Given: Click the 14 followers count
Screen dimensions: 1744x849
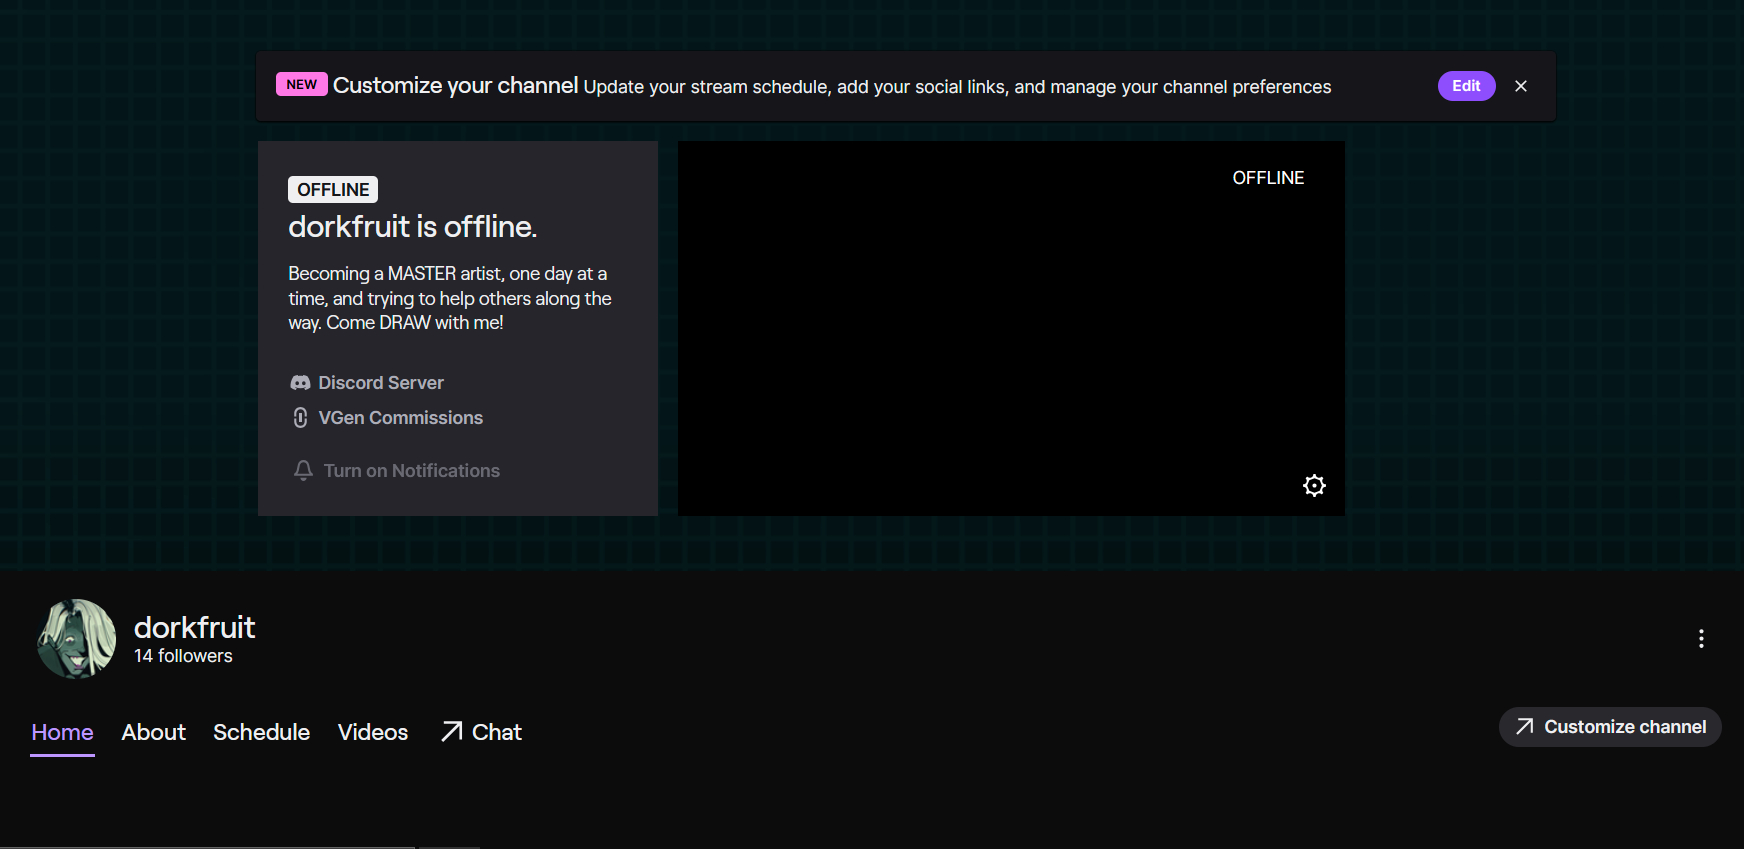Looking at the screenshot, I should (x=183, y=656).
